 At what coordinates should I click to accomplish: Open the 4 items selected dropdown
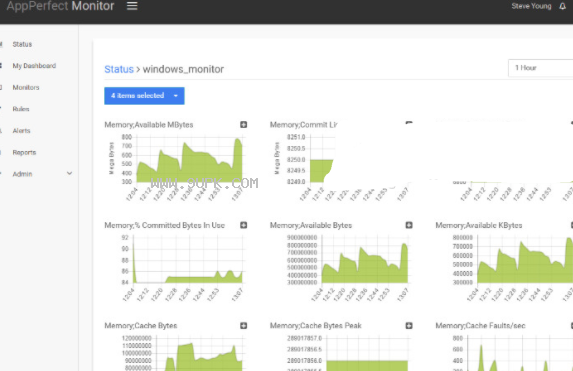coord(144,96)
